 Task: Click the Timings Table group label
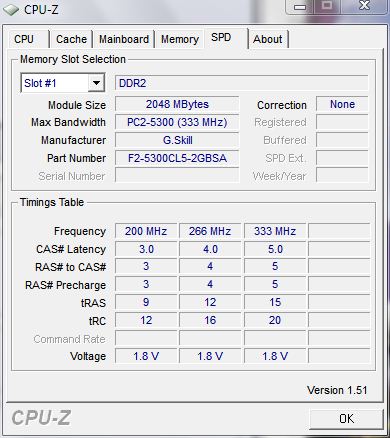coord(52,202)
